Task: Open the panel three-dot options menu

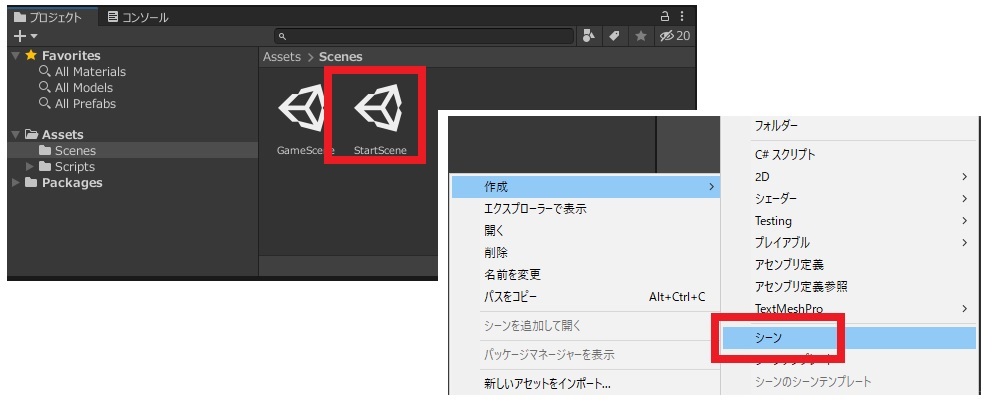Action: [x=682, y=16]
